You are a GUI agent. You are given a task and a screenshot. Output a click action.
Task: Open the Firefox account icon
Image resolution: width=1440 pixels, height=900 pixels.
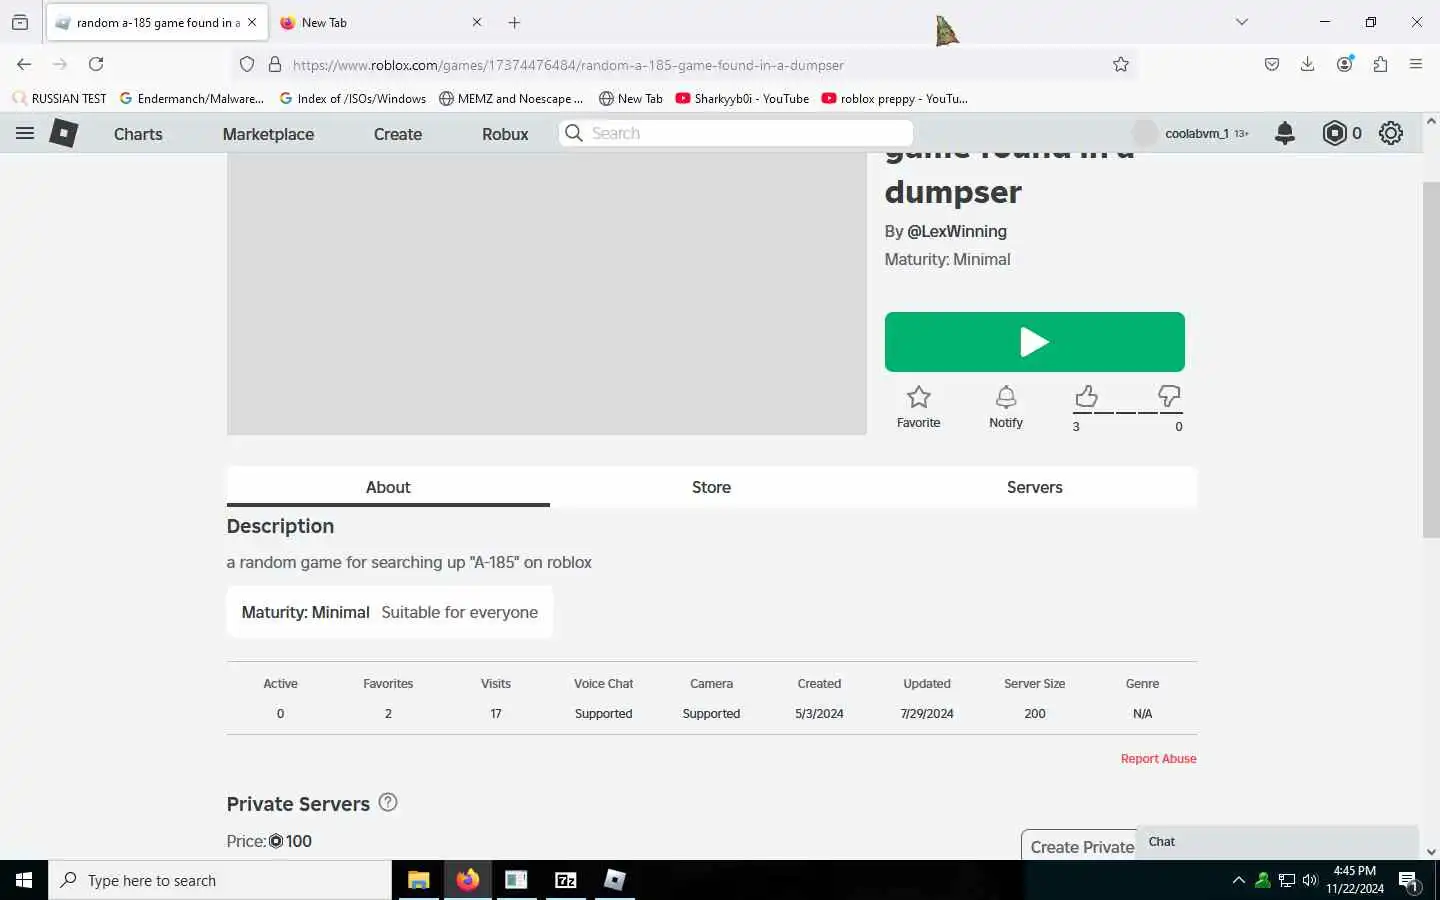tap(1345, 64)
